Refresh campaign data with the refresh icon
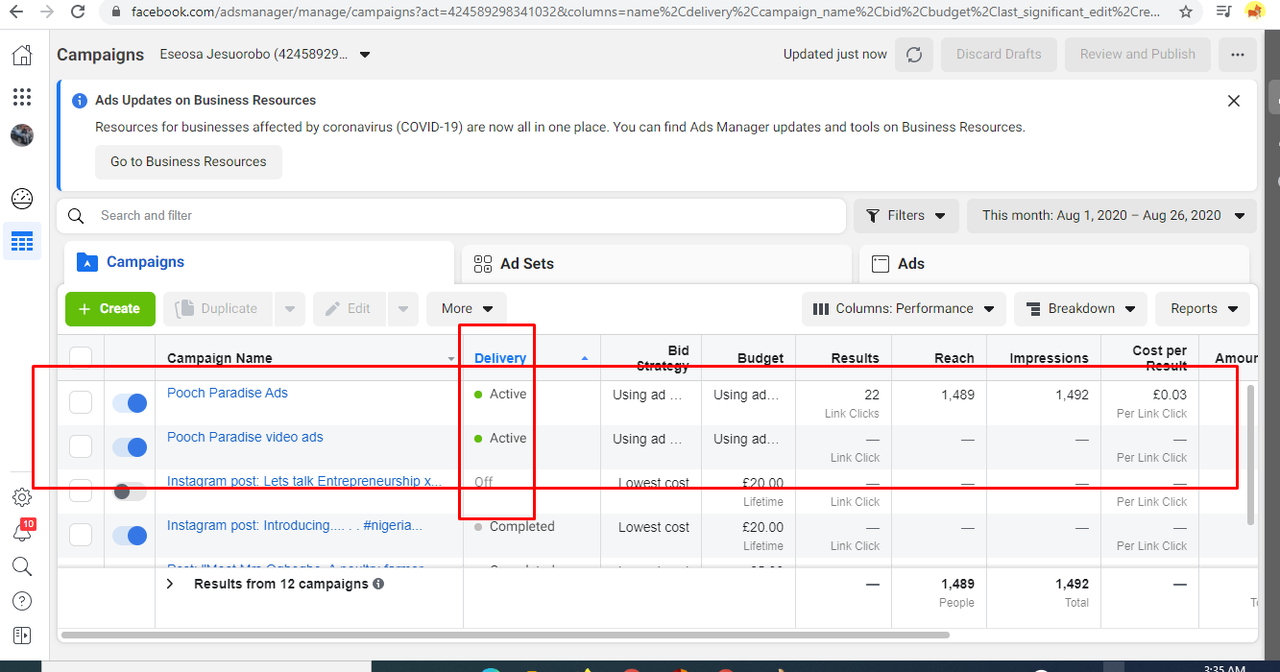 [x=913, y=54]
